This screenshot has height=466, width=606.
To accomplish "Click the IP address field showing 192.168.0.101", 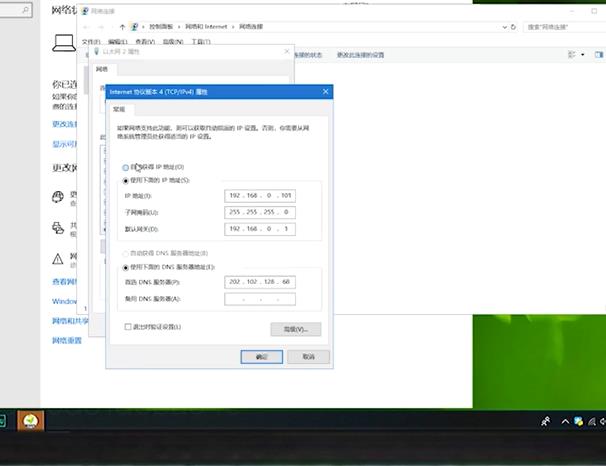I will tap(260, 196).
